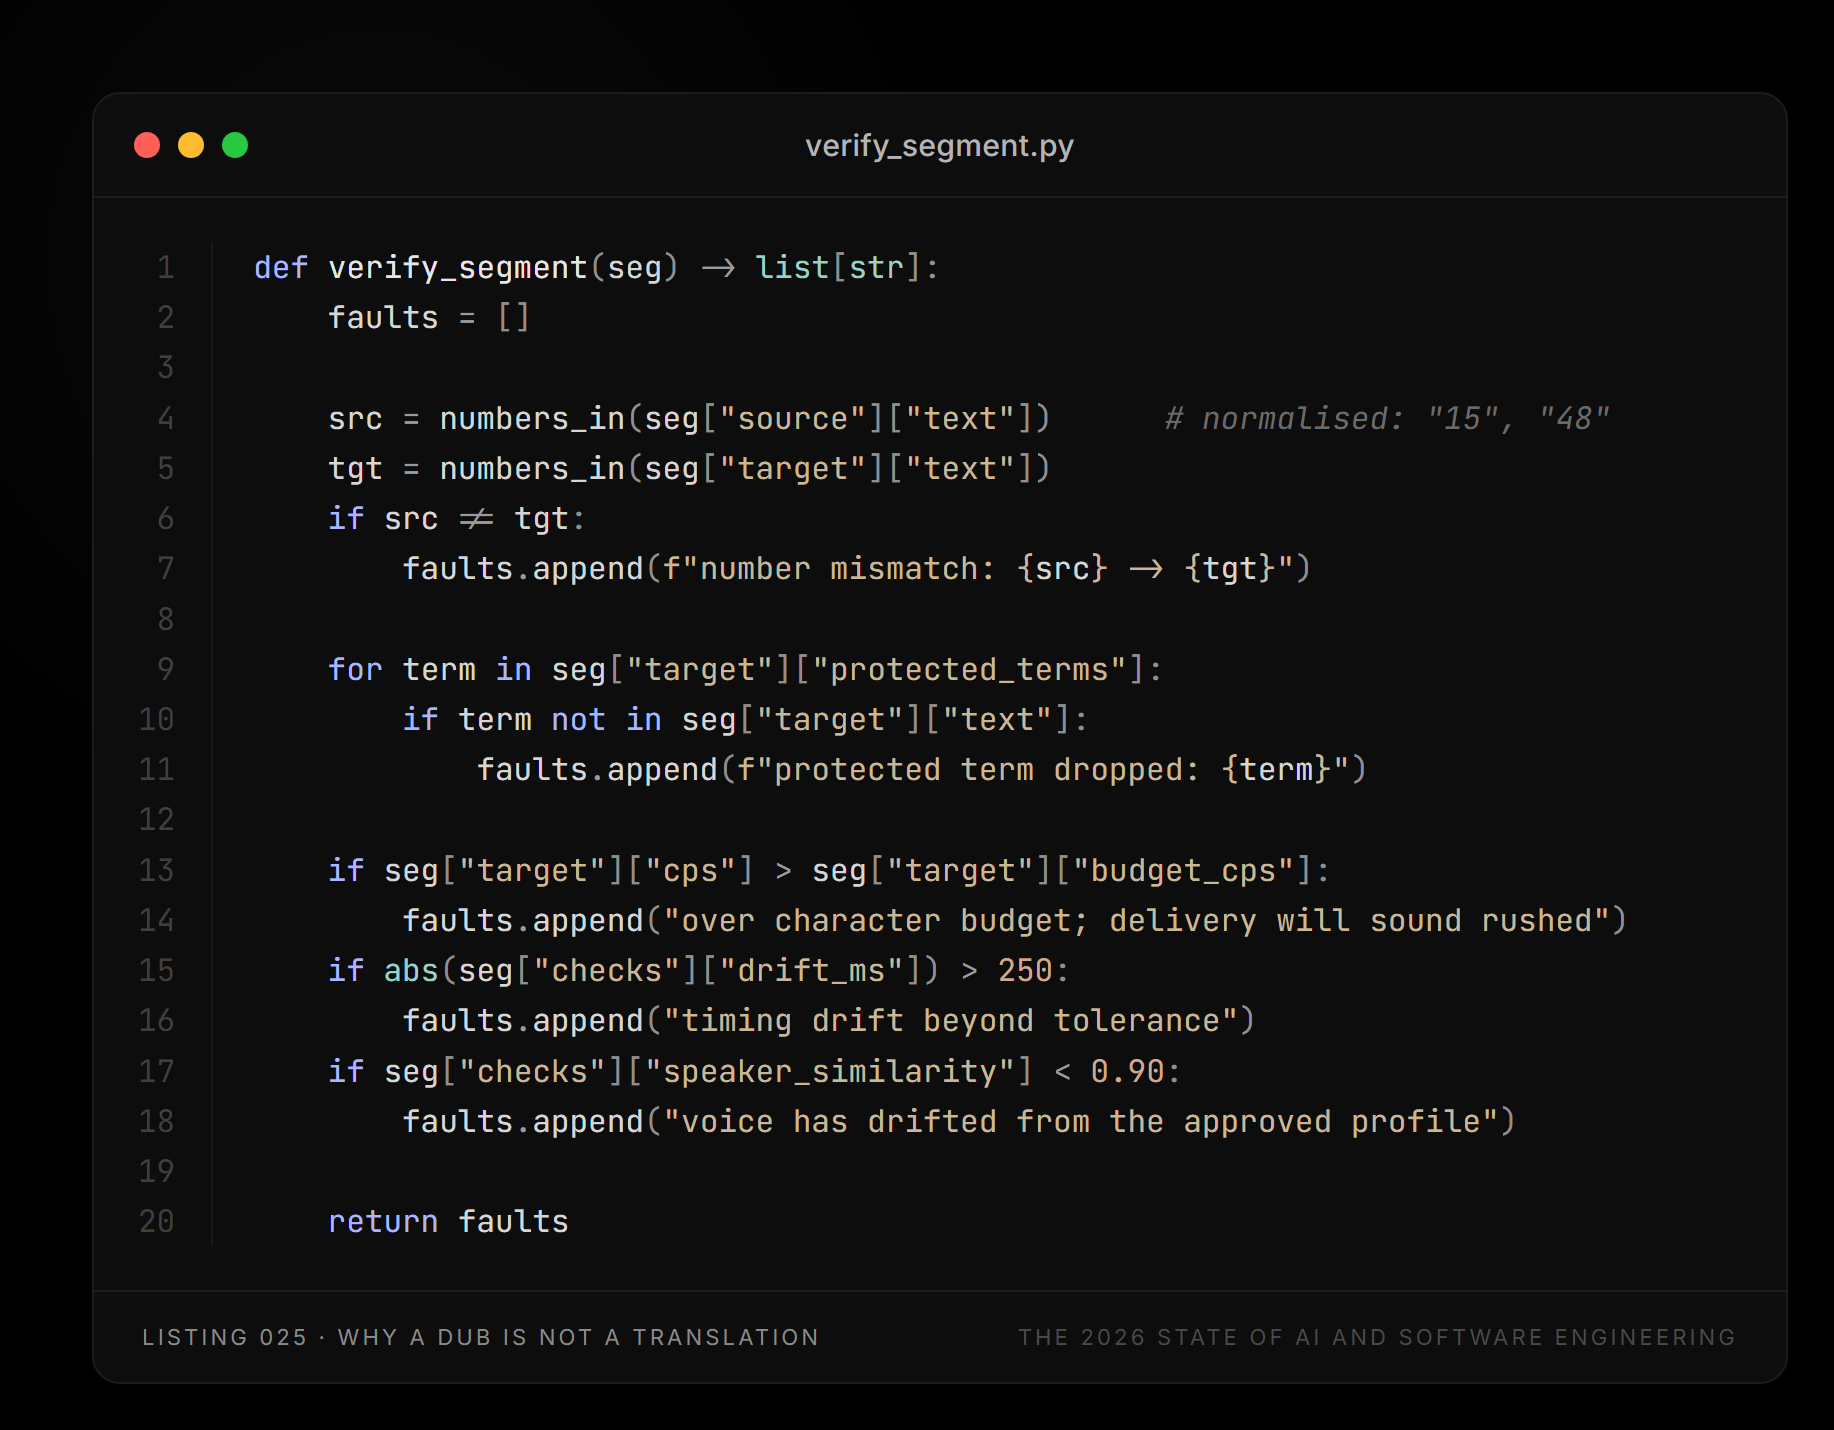Click the verify_segment.py window title
Viewport: 1834px width, 1430px height.
coord(939,146)
